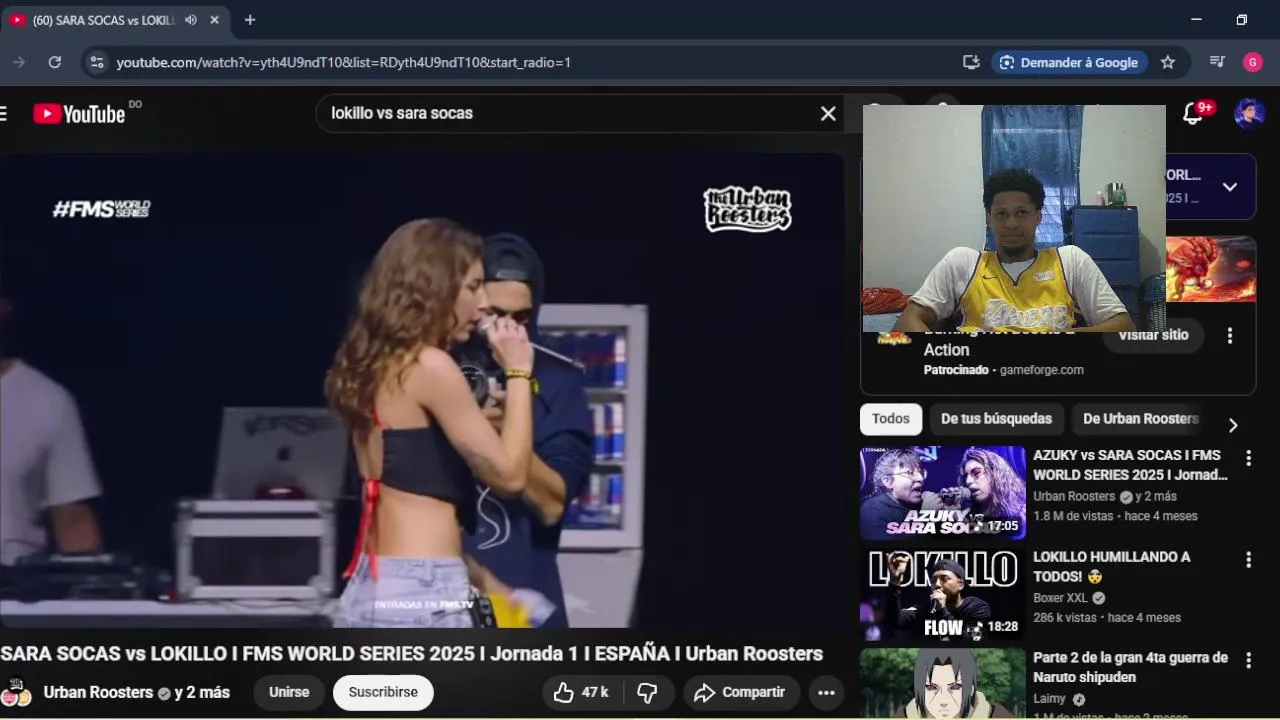1280x720 pixels.
Task: Open options for LOKILLO HUMILLANDO A TODOS video
Action: pyautogui.click(x=1248, y=560)
